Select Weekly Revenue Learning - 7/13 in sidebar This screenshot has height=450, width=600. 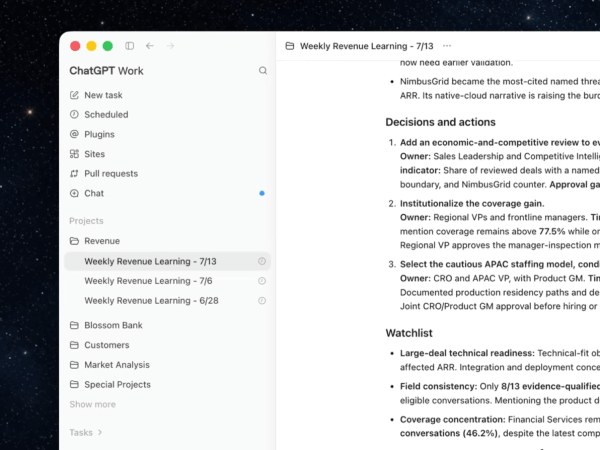(167, 261)
